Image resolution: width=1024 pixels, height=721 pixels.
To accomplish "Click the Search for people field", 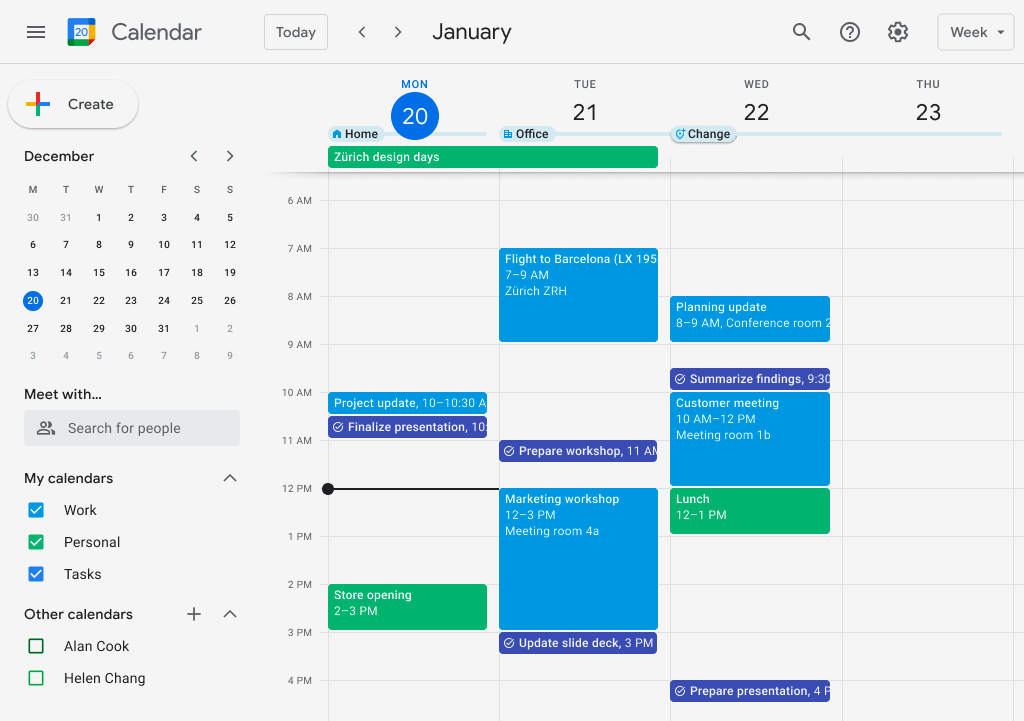I will pyautogui.click(x=132, y=428).
